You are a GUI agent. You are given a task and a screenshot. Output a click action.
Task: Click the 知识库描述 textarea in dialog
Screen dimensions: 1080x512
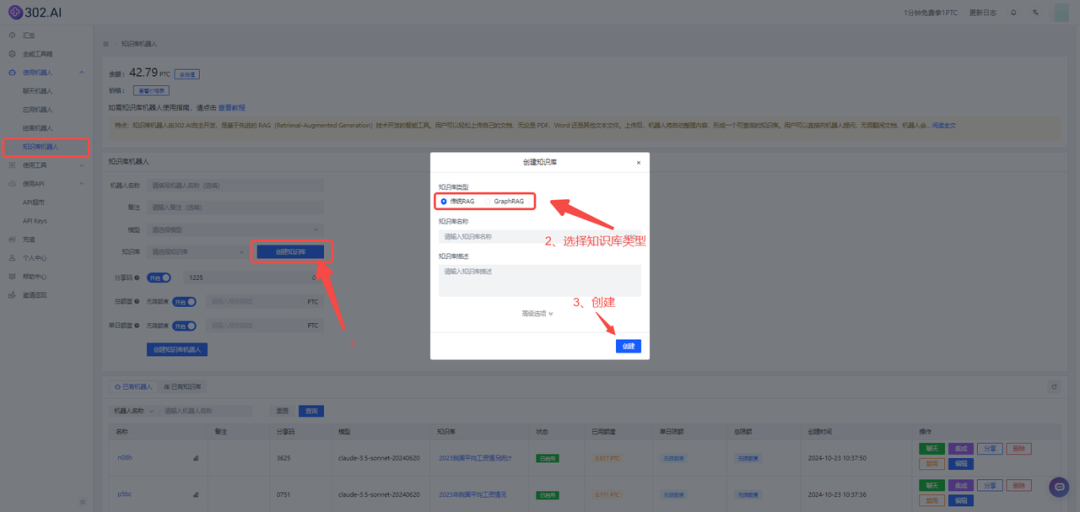pos(539,280)
